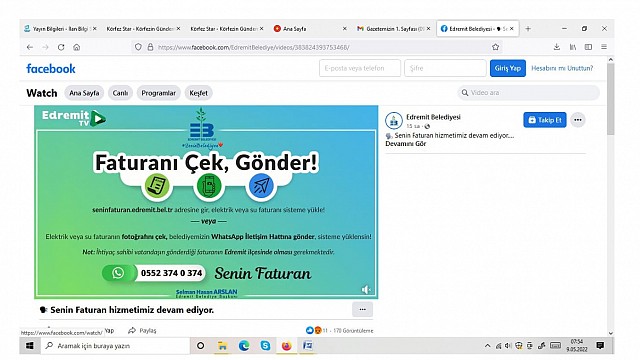This screenshot has width=640, height=360.
Task: Select the Programlar tab in Watch
Action: pos(158,93)
